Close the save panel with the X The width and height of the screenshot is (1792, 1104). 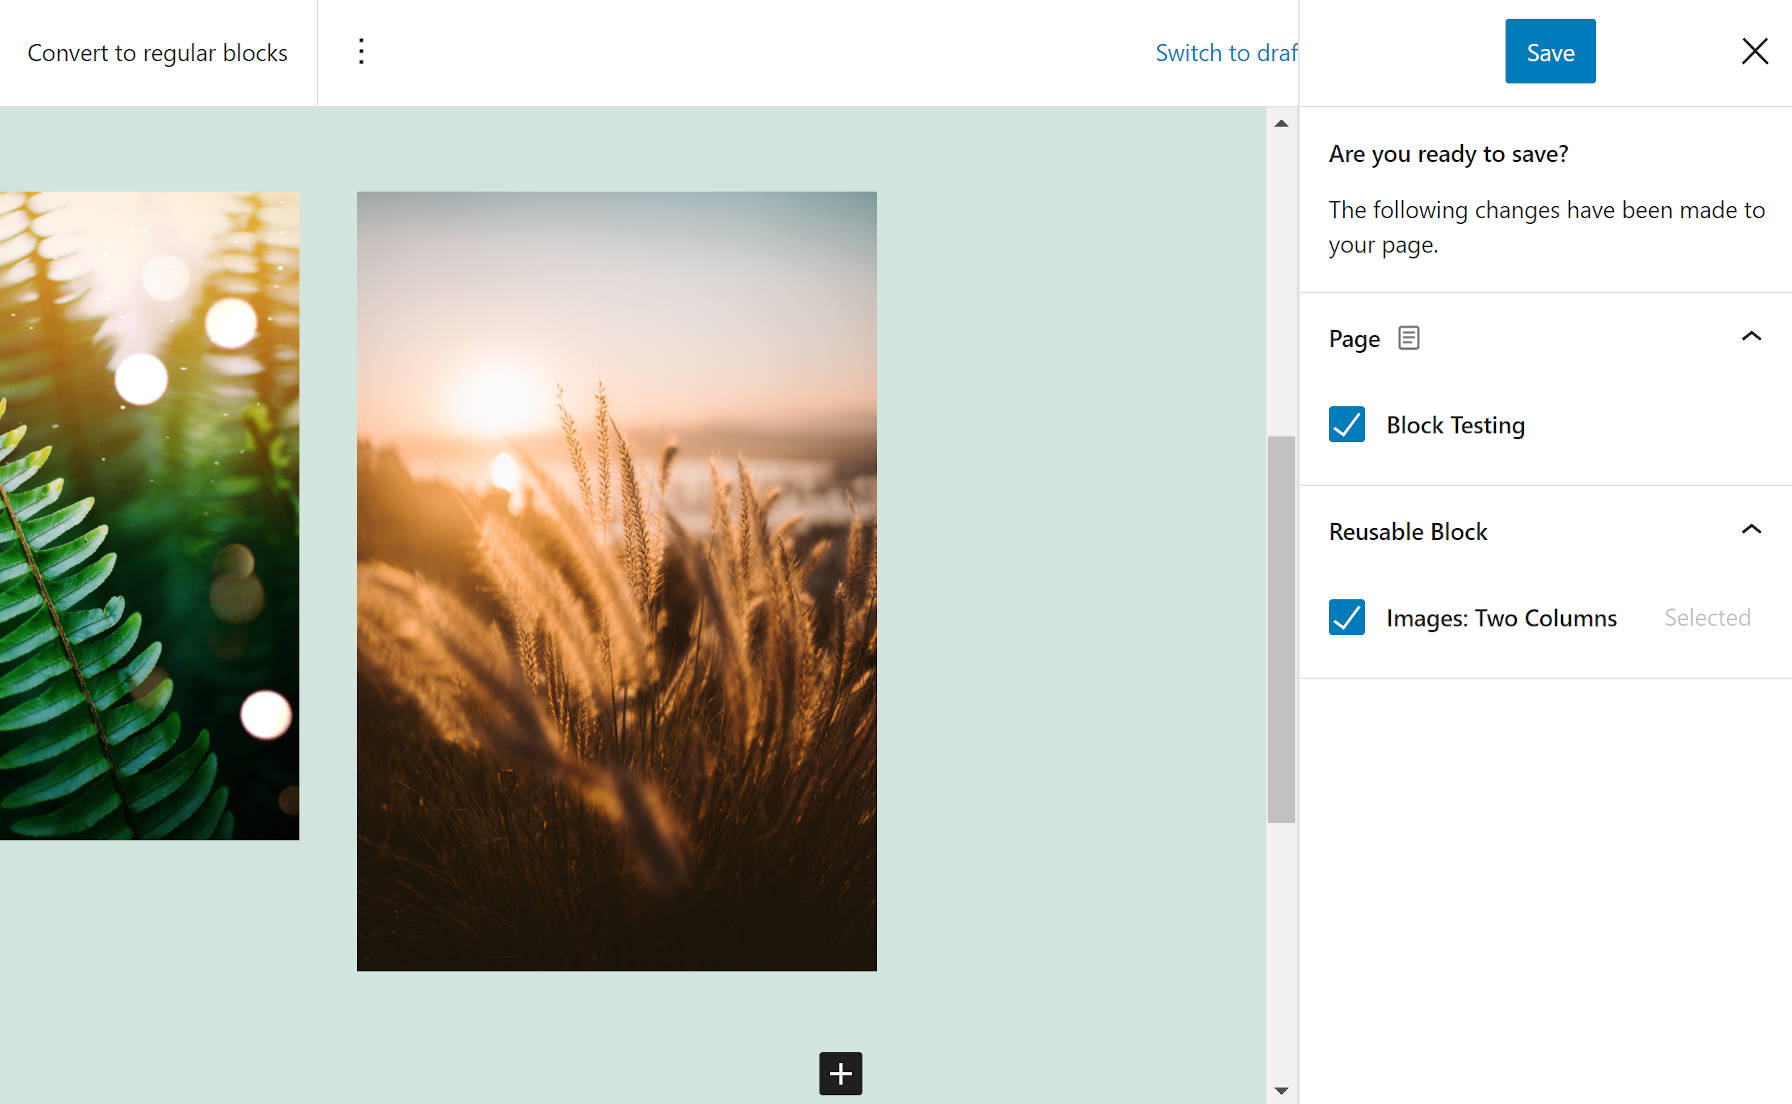click(1754, 52)
